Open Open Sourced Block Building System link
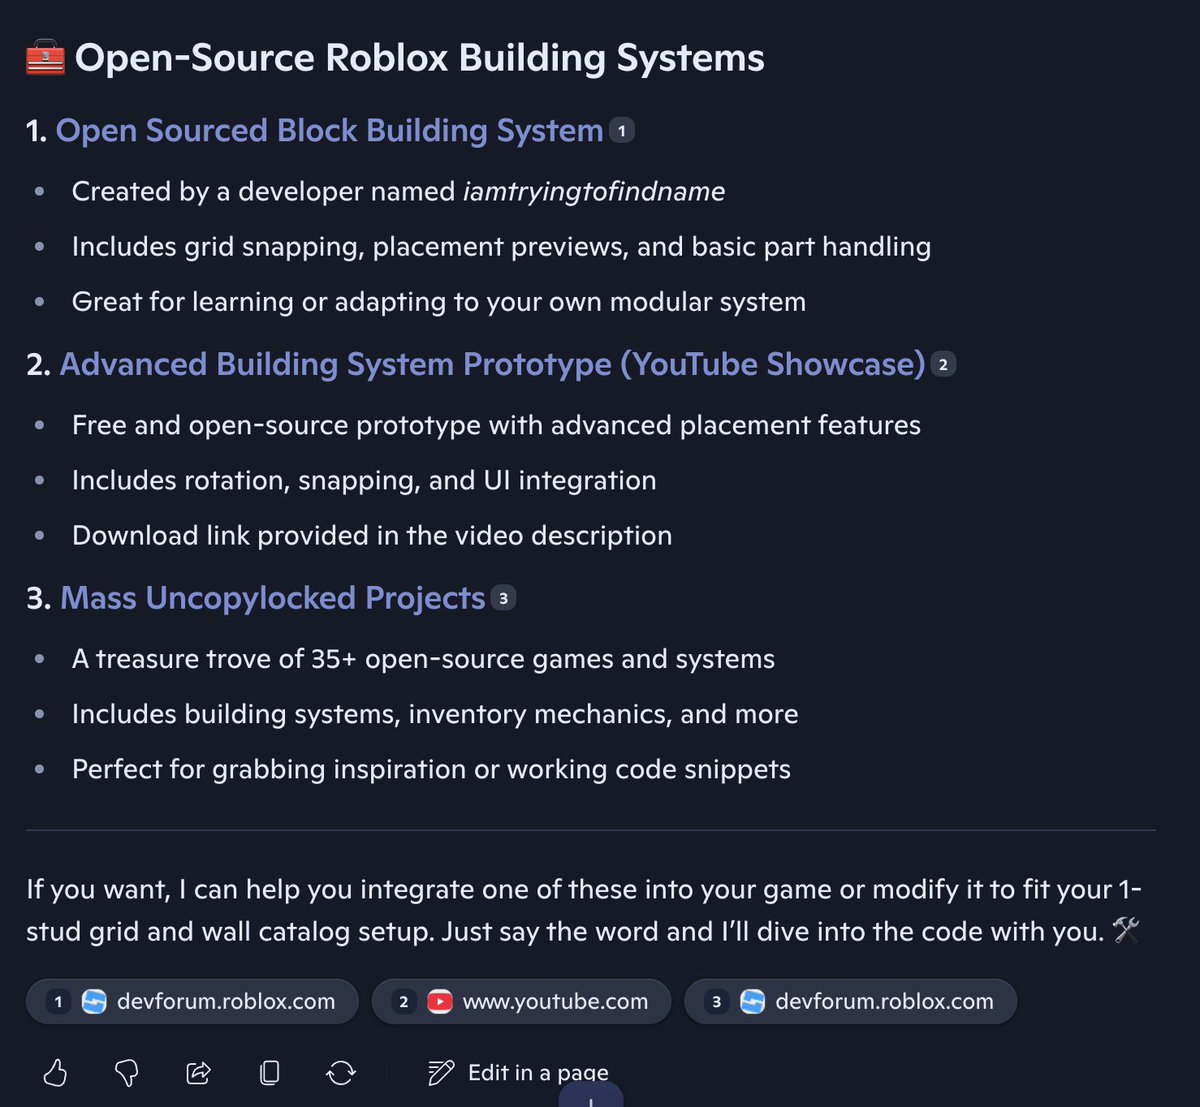The width and height of the screenshot is (1200, 1107). [330, 131]
